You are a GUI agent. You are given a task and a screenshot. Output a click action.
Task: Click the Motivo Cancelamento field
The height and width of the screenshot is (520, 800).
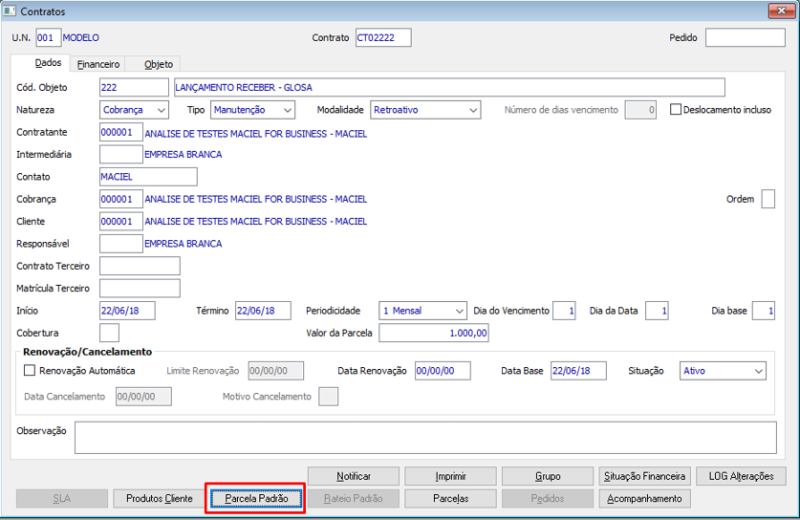click(x=328, y=397)
